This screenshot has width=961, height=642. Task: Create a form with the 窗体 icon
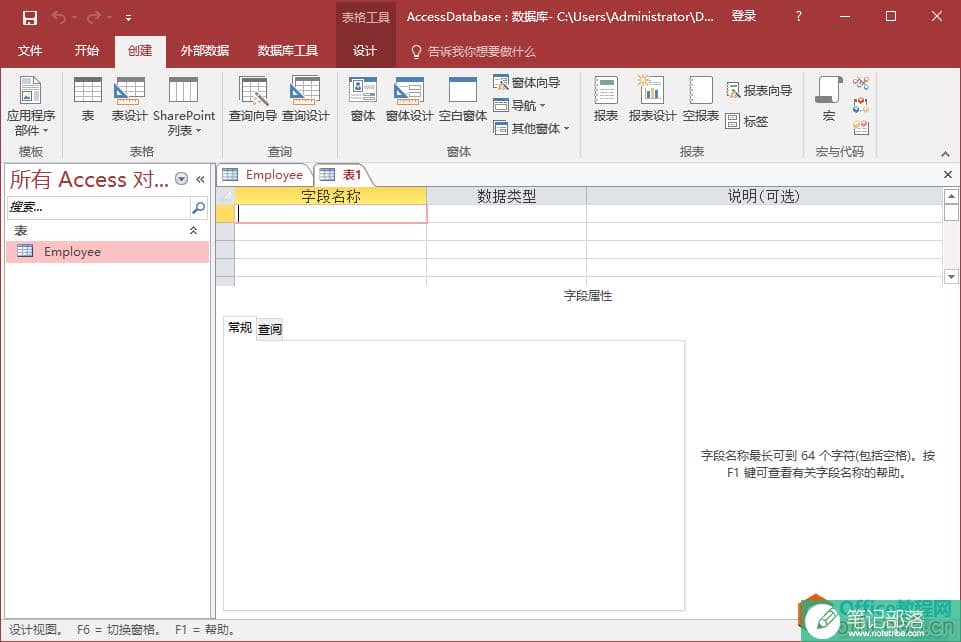[363, 99]
